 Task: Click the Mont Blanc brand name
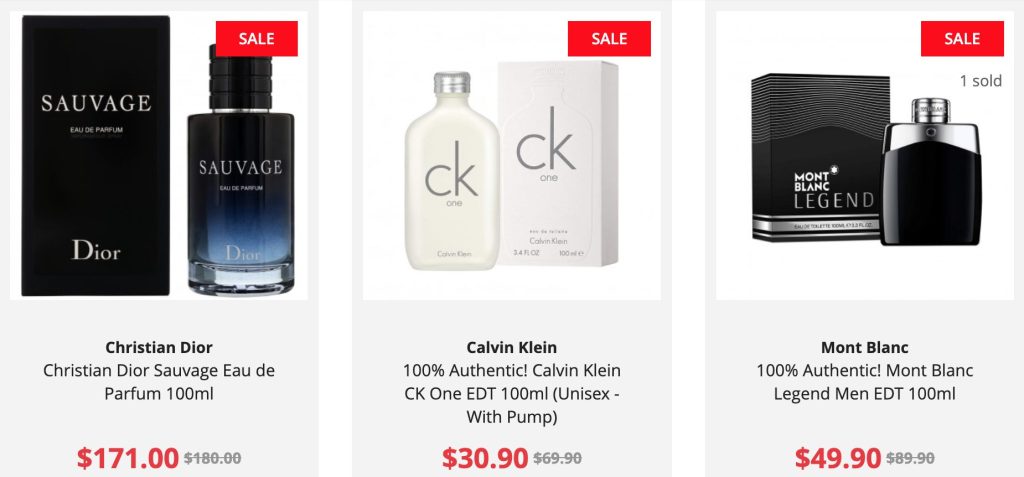pyautogui.click(x=865, y=347)
